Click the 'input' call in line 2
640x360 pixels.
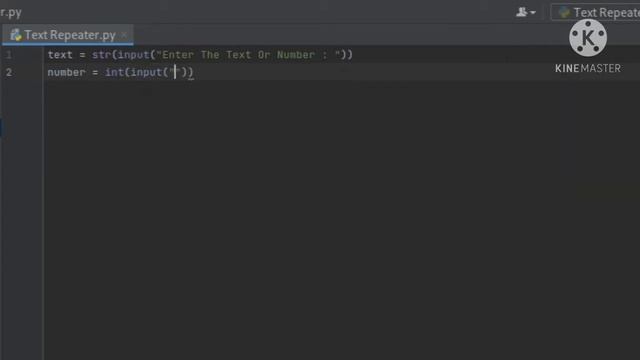pos(147,72)
